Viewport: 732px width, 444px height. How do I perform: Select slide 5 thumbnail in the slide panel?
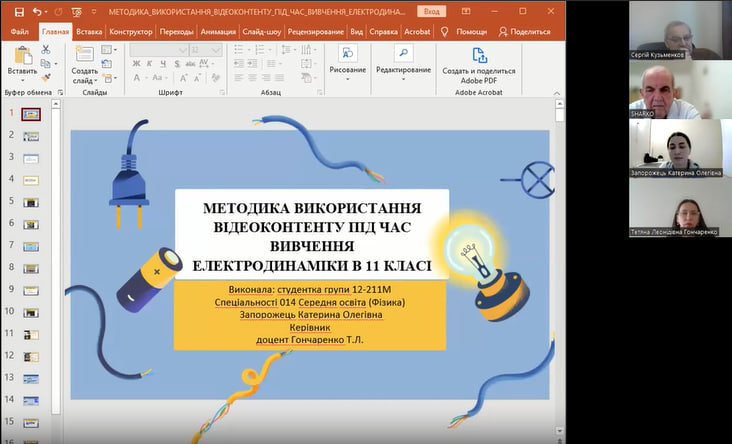[x=31, y=202]
